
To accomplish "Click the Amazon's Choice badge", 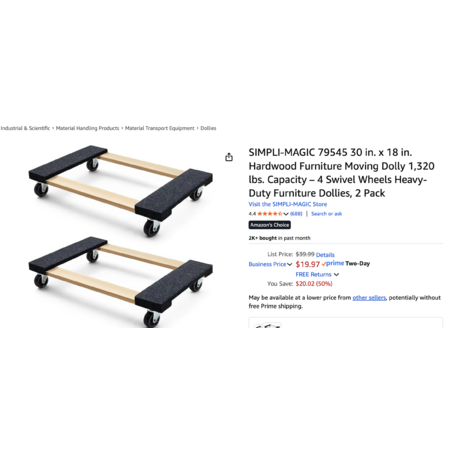I will click(x=270, y=225).
